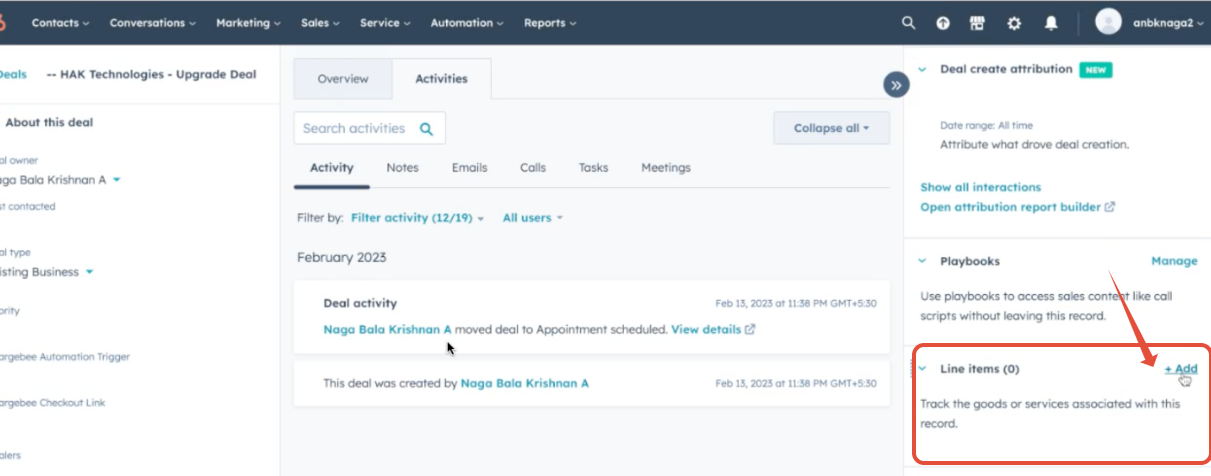Click the + Add line items link

(x=1180, y=369)
